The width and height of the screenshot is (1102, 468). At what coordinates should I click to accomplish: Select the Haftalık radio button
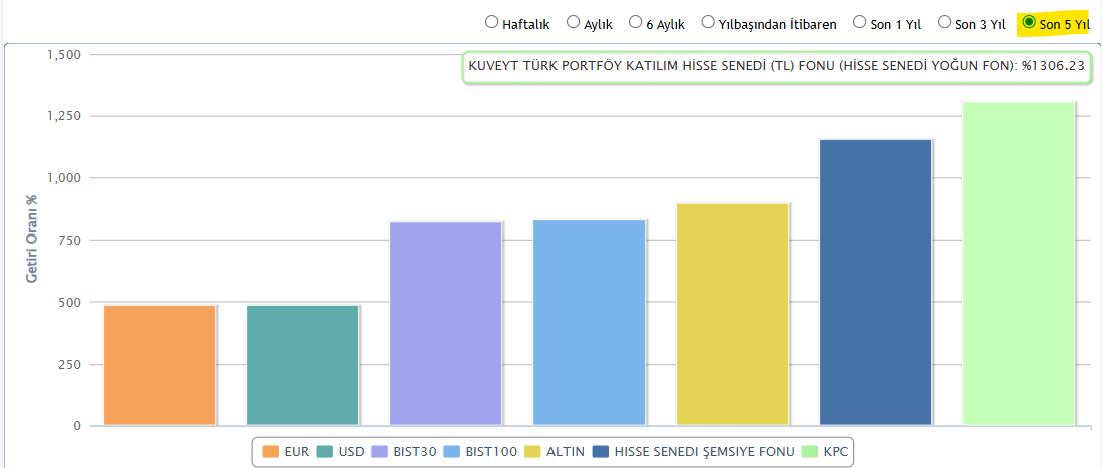[x=491, y=22]
